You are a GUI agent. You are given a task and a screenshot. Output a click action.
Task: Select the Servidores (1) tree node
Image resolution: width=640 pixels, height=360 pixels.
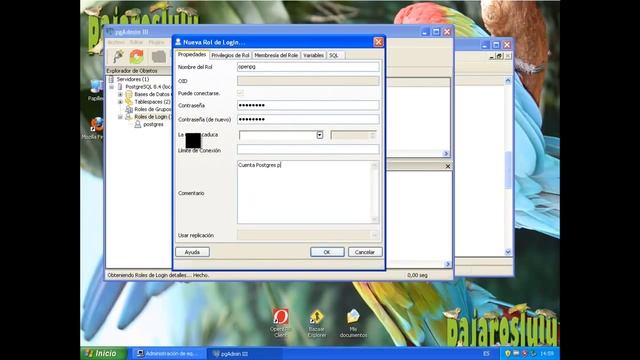point(133,79)
